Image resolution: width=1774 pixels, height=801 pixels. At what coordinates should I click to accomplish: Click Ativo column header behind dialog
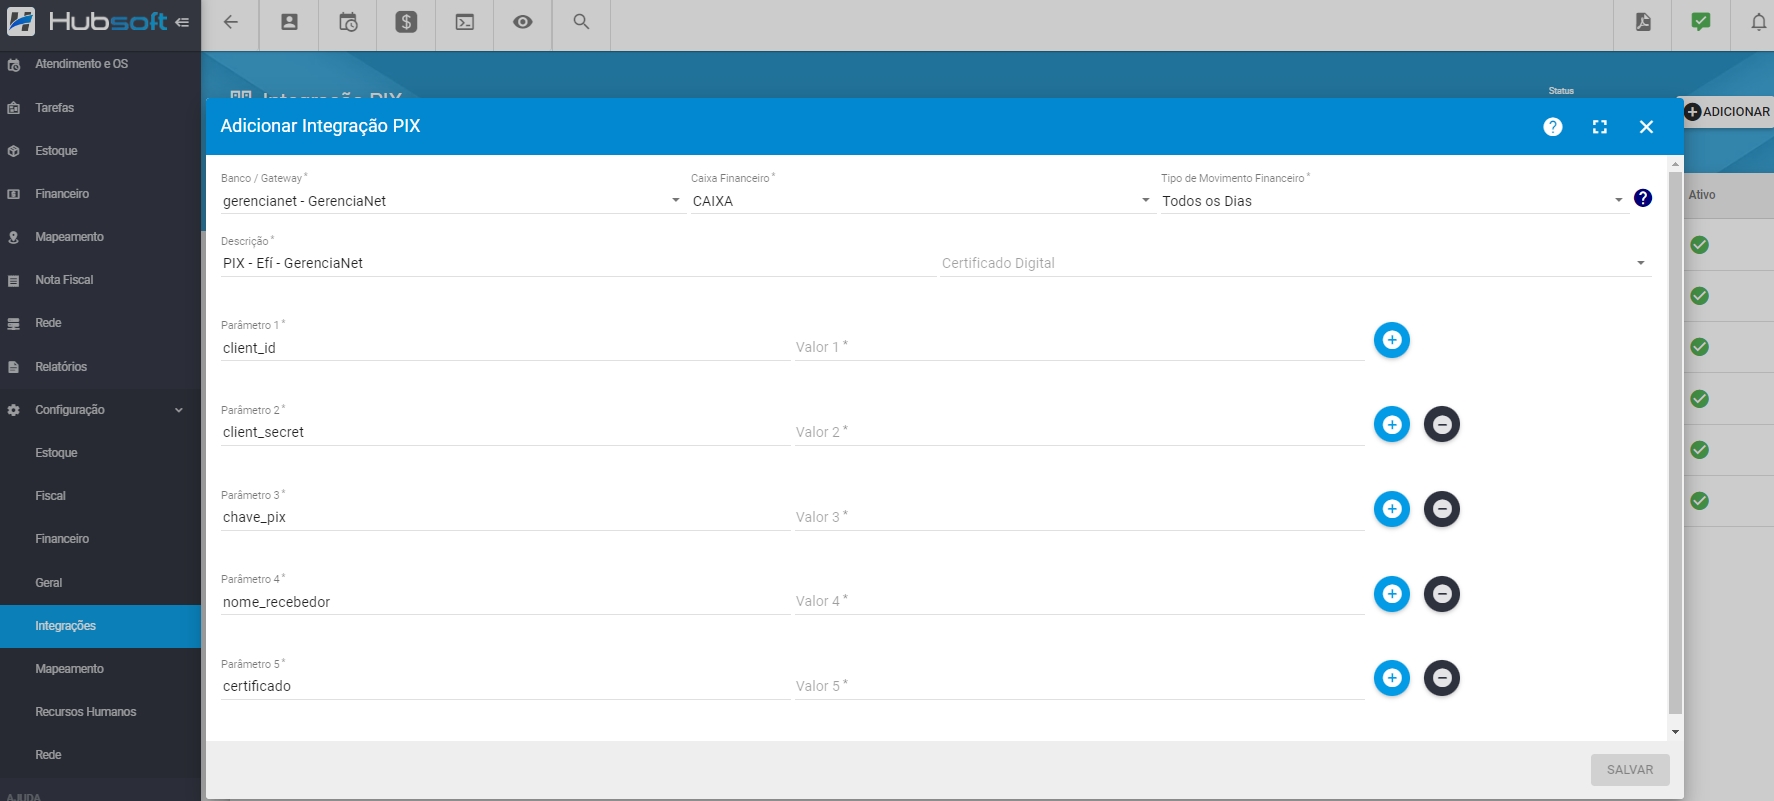(1702, 195)
